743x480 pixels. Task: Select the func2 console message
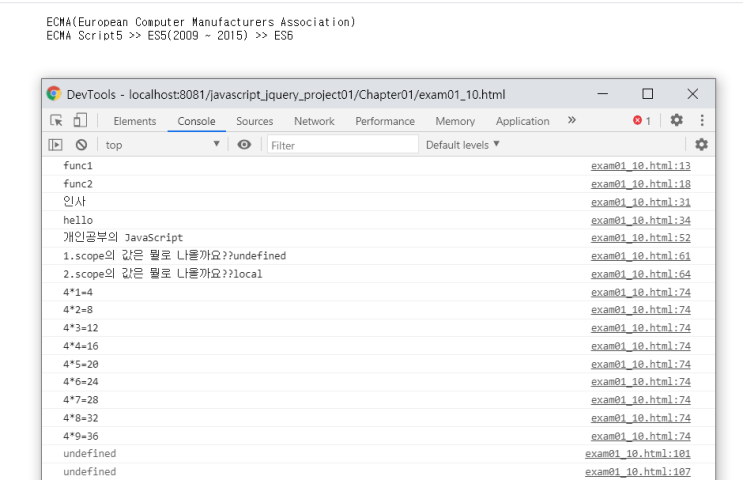click(x=78, y=184)
